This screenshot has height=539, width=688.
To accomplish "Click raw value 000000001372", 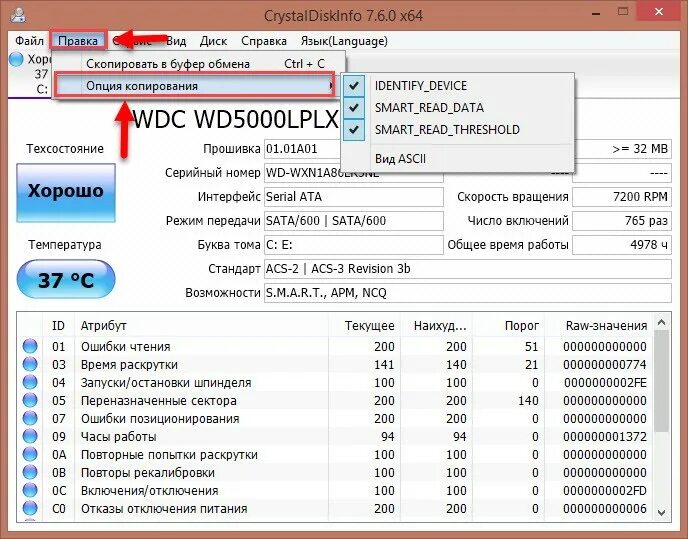I will (x=605, y=437).
